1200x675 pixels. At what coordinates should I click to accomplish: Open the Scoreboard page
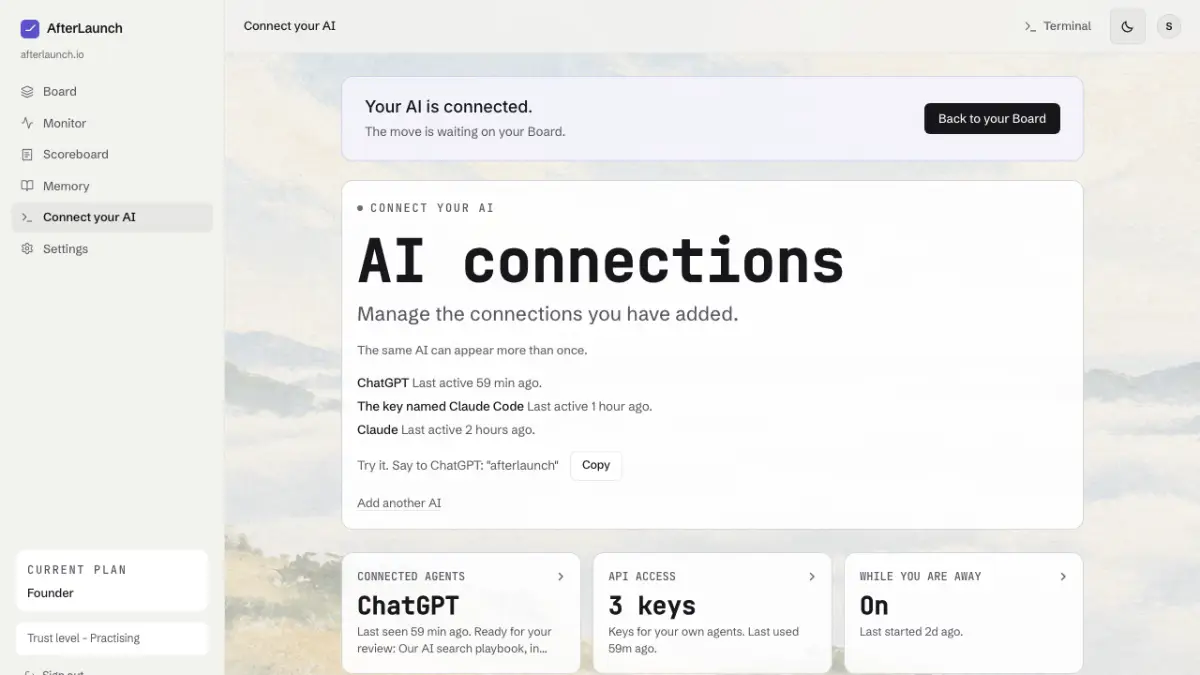112,154
